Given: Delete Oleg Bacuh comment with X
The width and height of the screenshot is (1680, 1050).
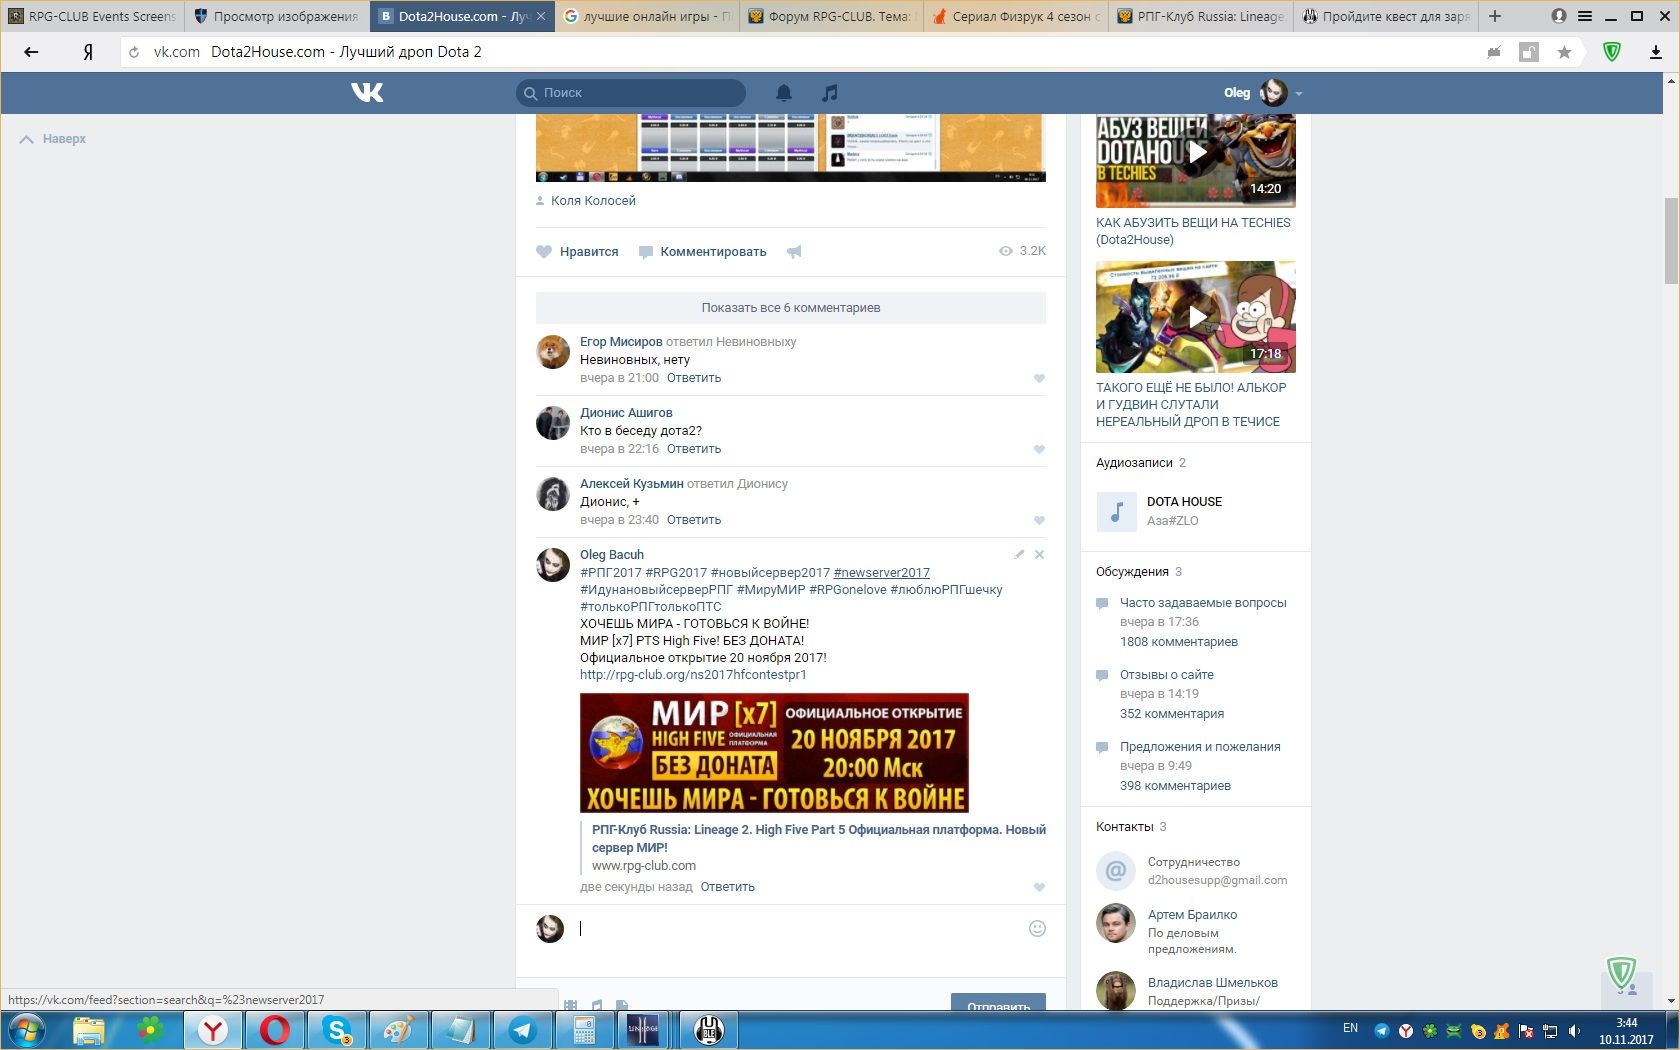Looking at the screenshot, I should 1039,554.
